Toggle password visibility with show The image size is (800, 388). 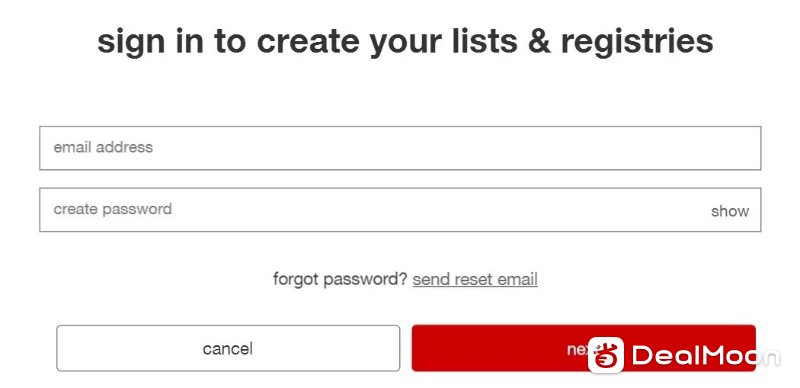pos(730,211)
